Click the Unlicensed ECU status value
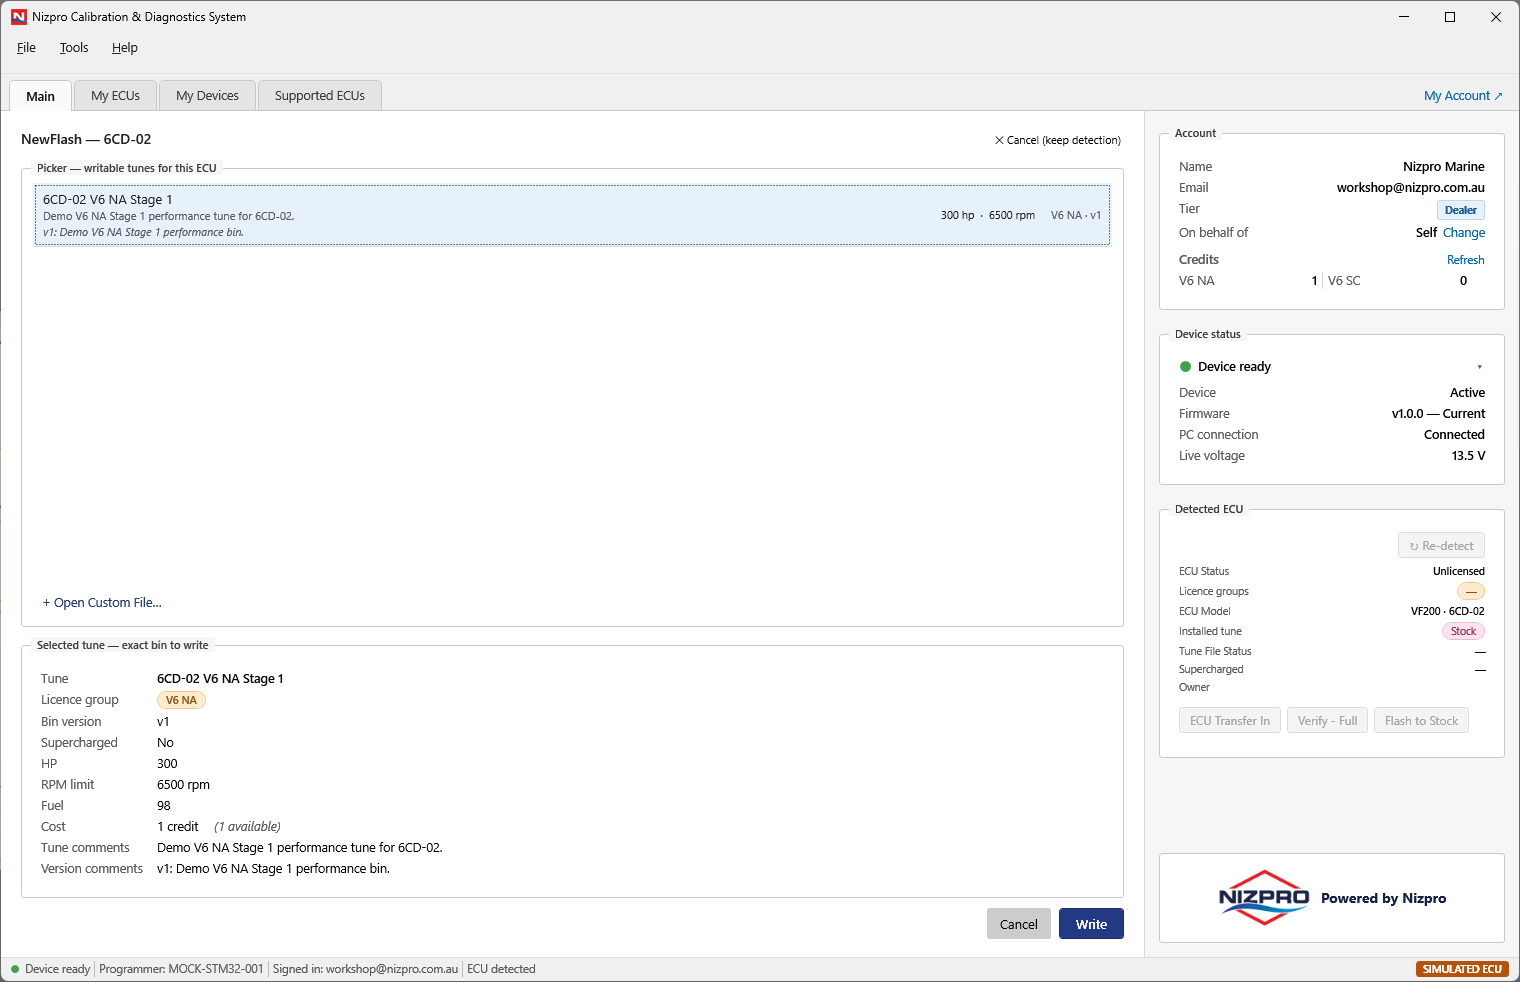Viewport: 1520px width, 982px height. click(1458, 571)
